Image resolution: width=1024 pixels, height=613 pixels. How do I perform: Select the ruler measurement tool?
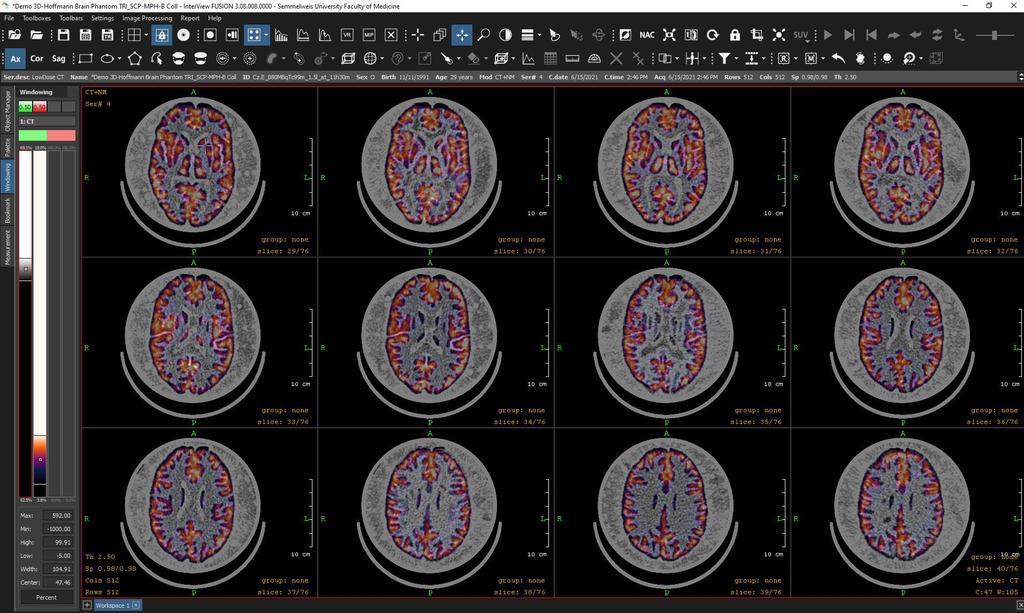572,58
